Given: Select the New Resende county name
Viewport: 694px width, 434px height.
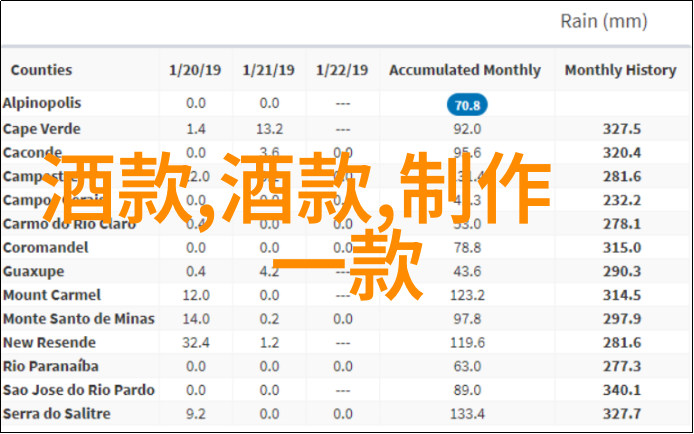Looking at the screenshot, I should coord(49,342).
